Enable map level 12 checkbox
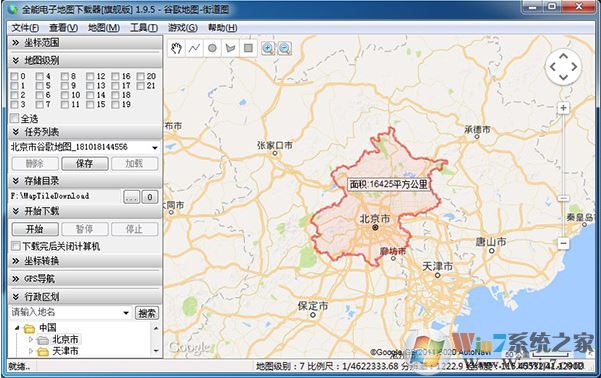The width and height of the screenshot is (601, 378). tap(90, 76)
